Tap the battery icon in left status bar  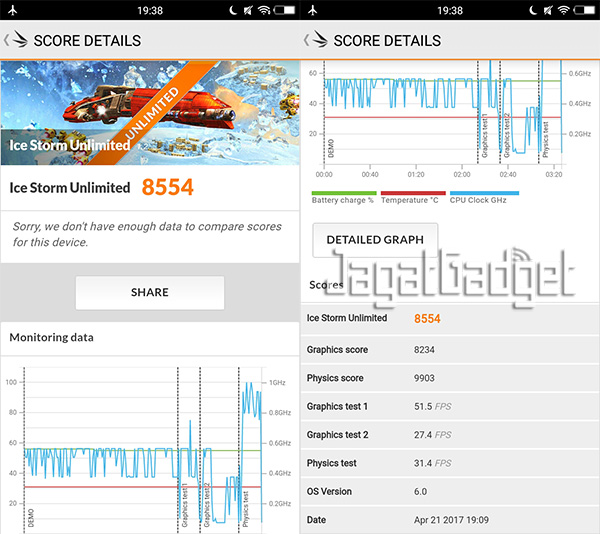pos(285,10)
